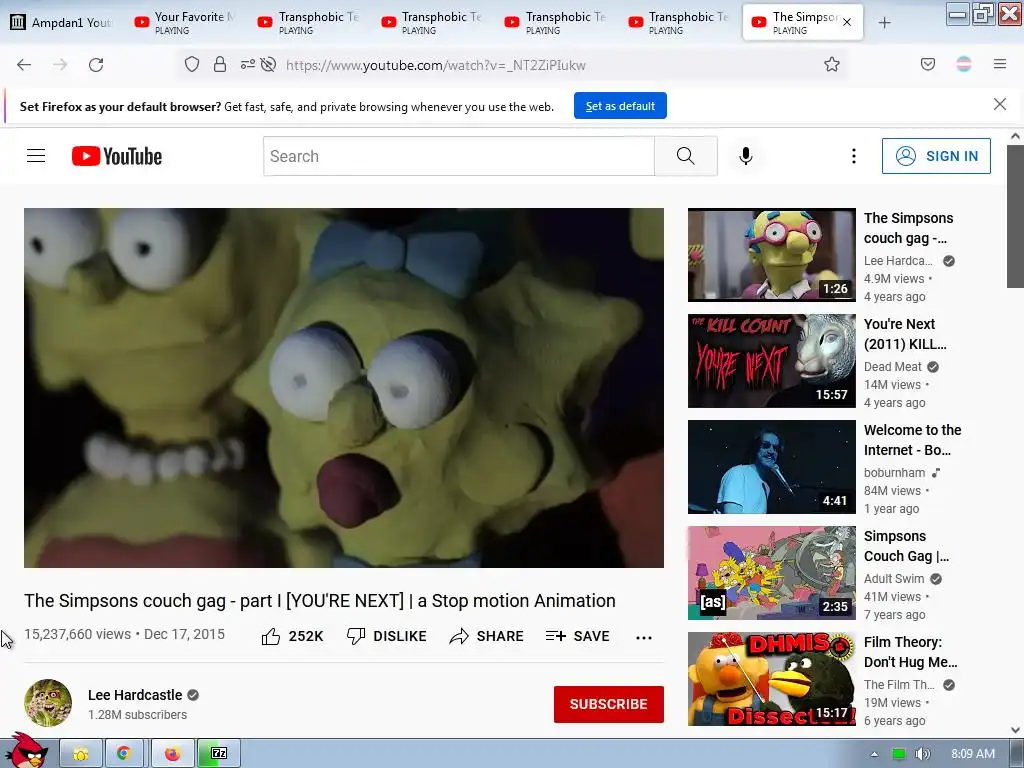Switch to the Ampdan1 tab
The width and height of the screenshot is (1024, 768).
tap(62, 23)
